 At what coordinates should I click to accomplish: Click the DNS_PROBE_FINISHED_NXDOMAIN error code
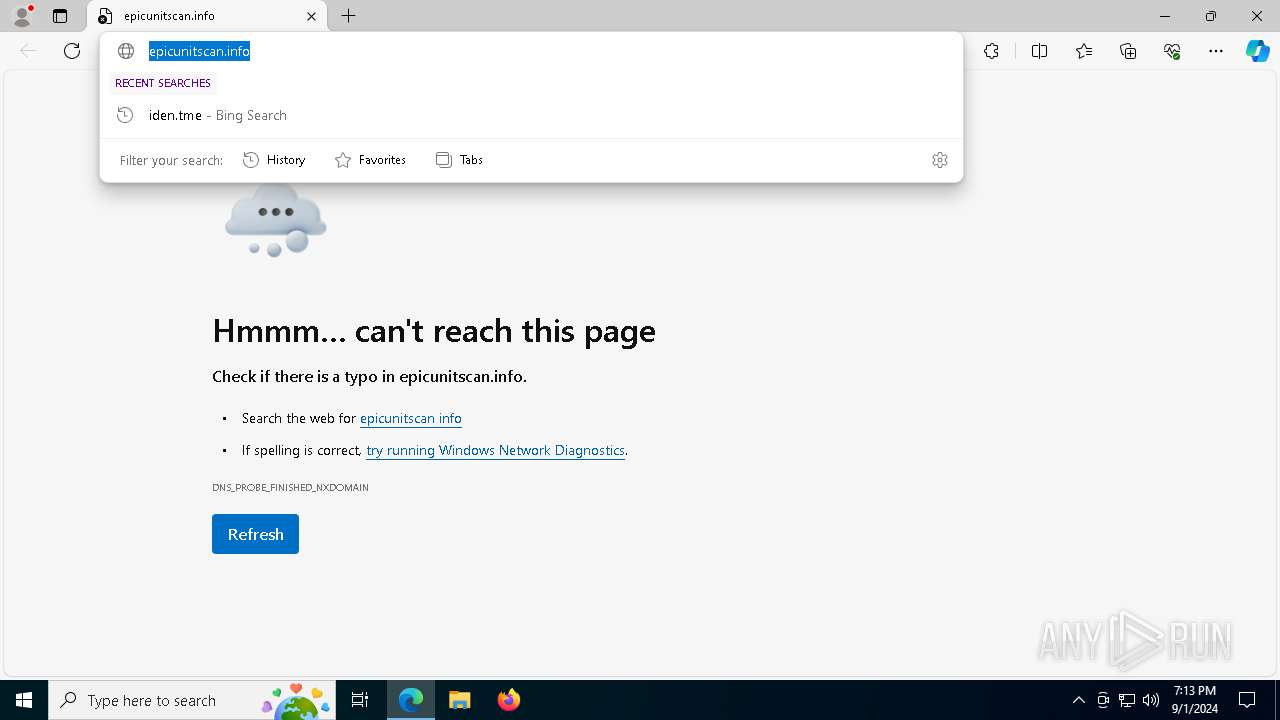point(290,488)
